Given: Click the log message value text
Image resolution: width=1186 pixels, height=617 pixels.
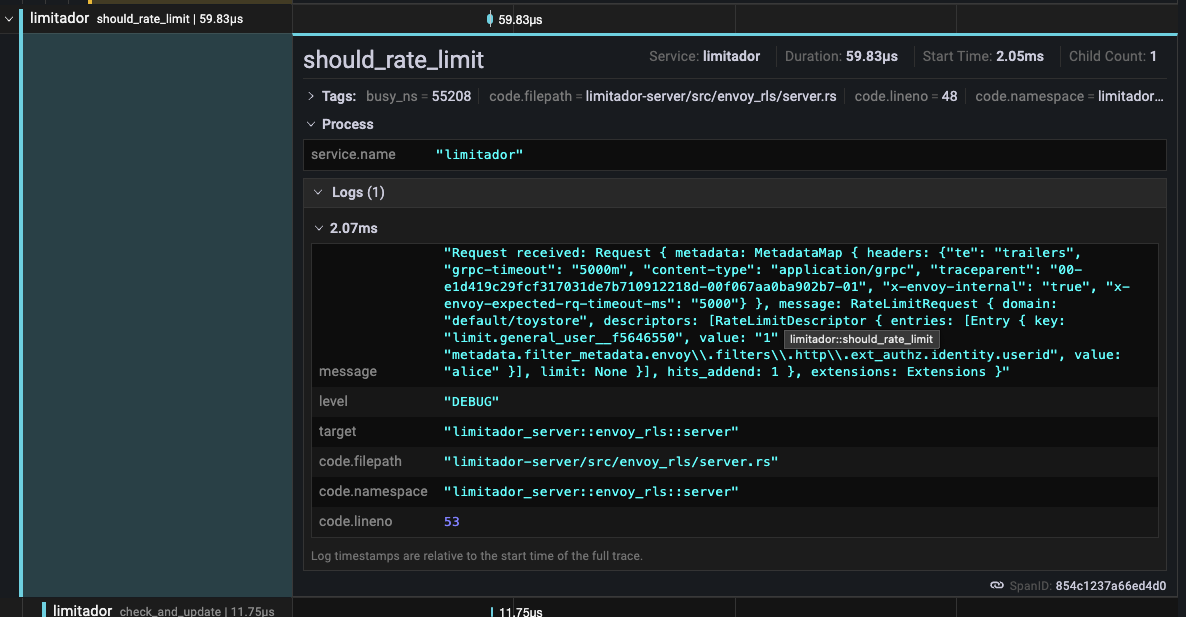Looking at the screenshot, I should point(760,312).
